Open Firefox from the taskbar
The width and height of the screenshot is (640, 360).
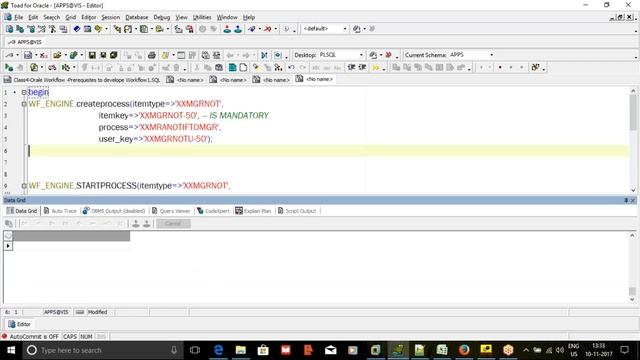pos(464,350)
